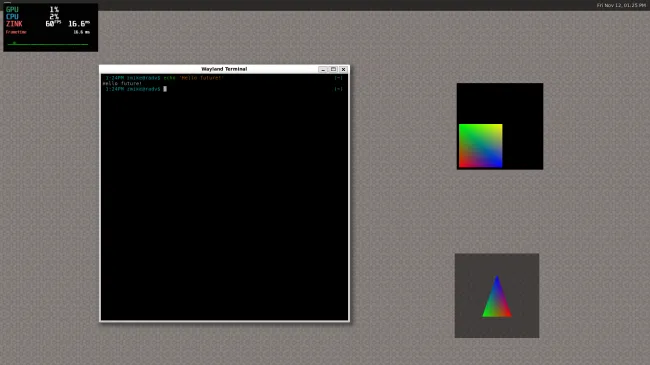650x365 pixels.
Task: Click the ZINK label in performance overlay
Action: [x=14, y=24]
